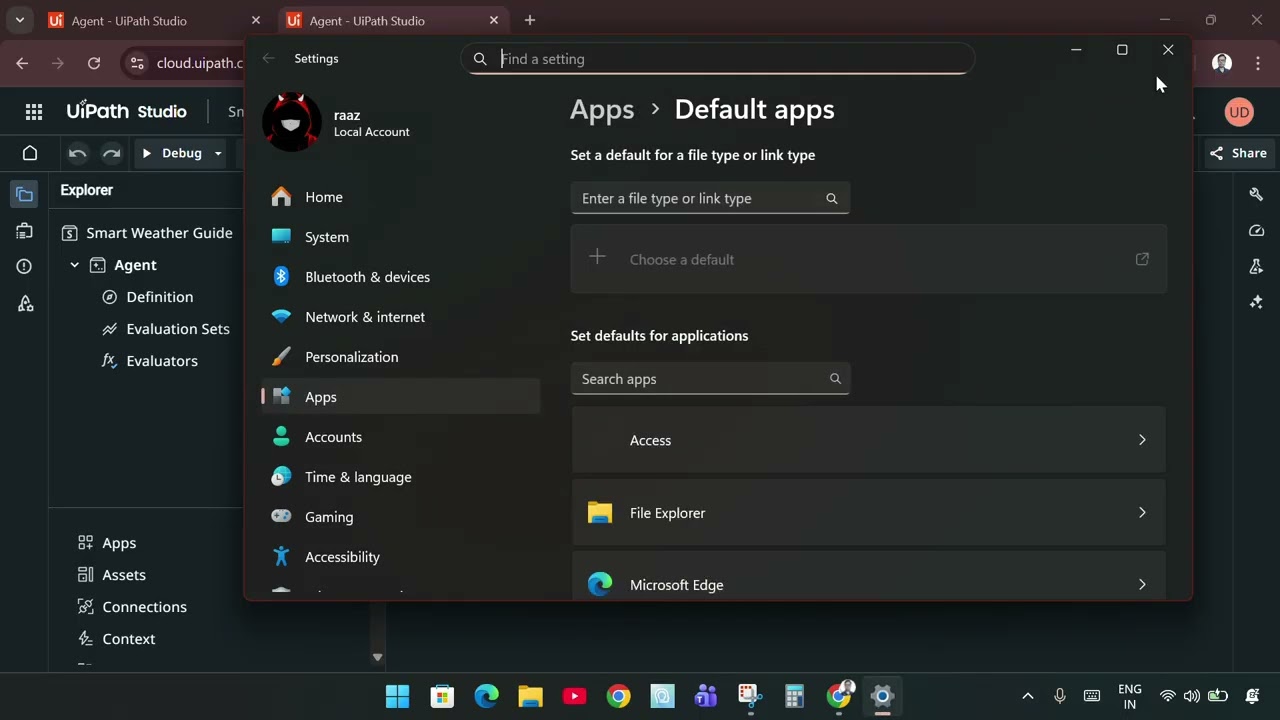Click the UD user avatar in UiPath
The width and height of the screenshot is (1280, 720).
pyautogui.click(x=1239, y=112)
